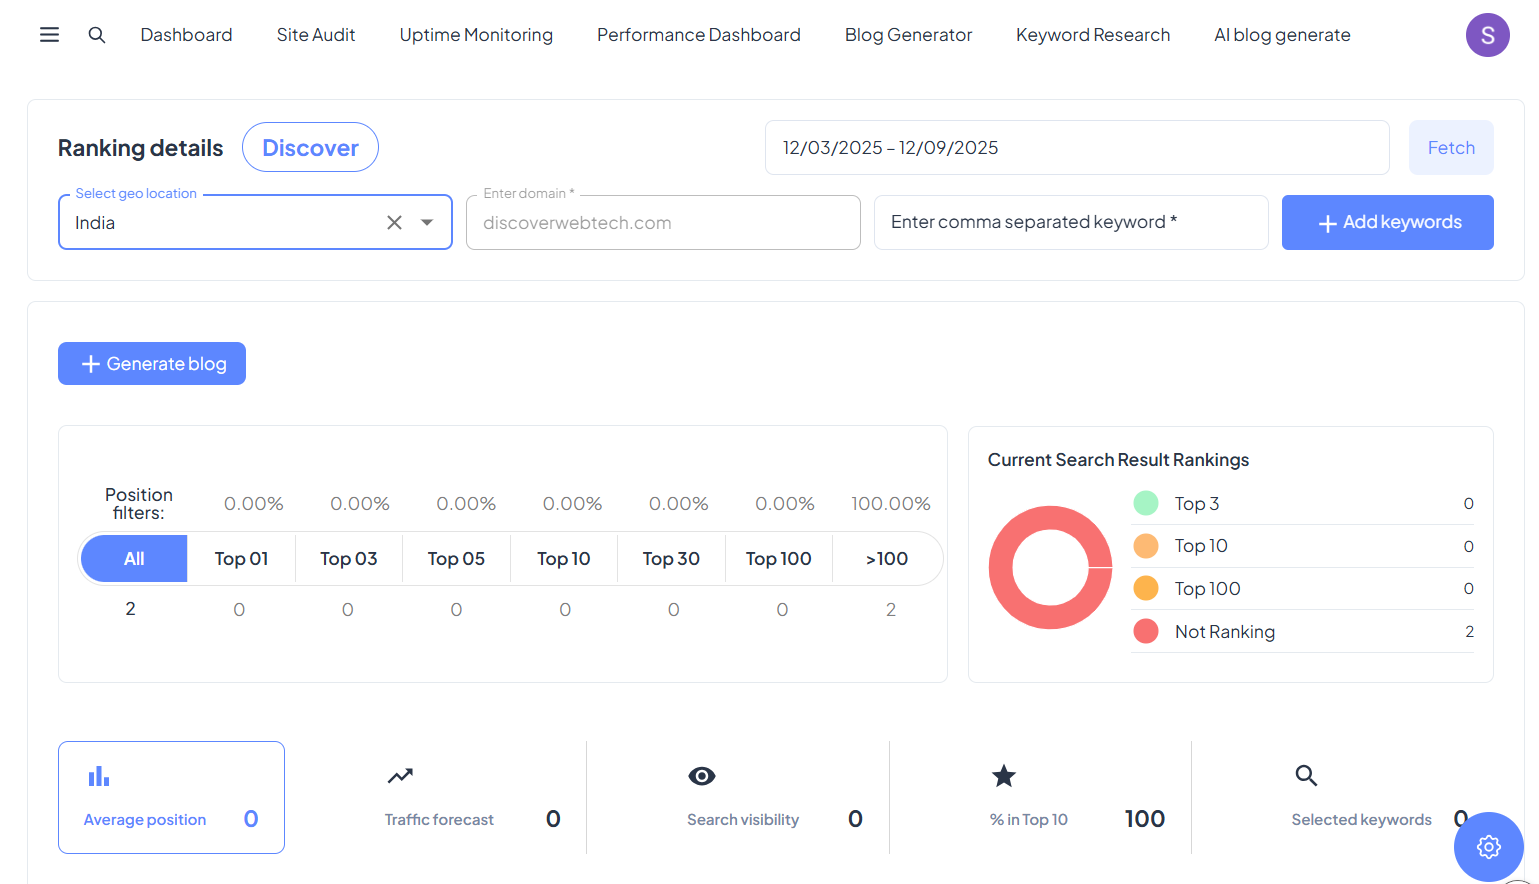Screen dimensions: 1539x884
Task: Click the Traffic forecast trend icon
Action: point(400,776)
